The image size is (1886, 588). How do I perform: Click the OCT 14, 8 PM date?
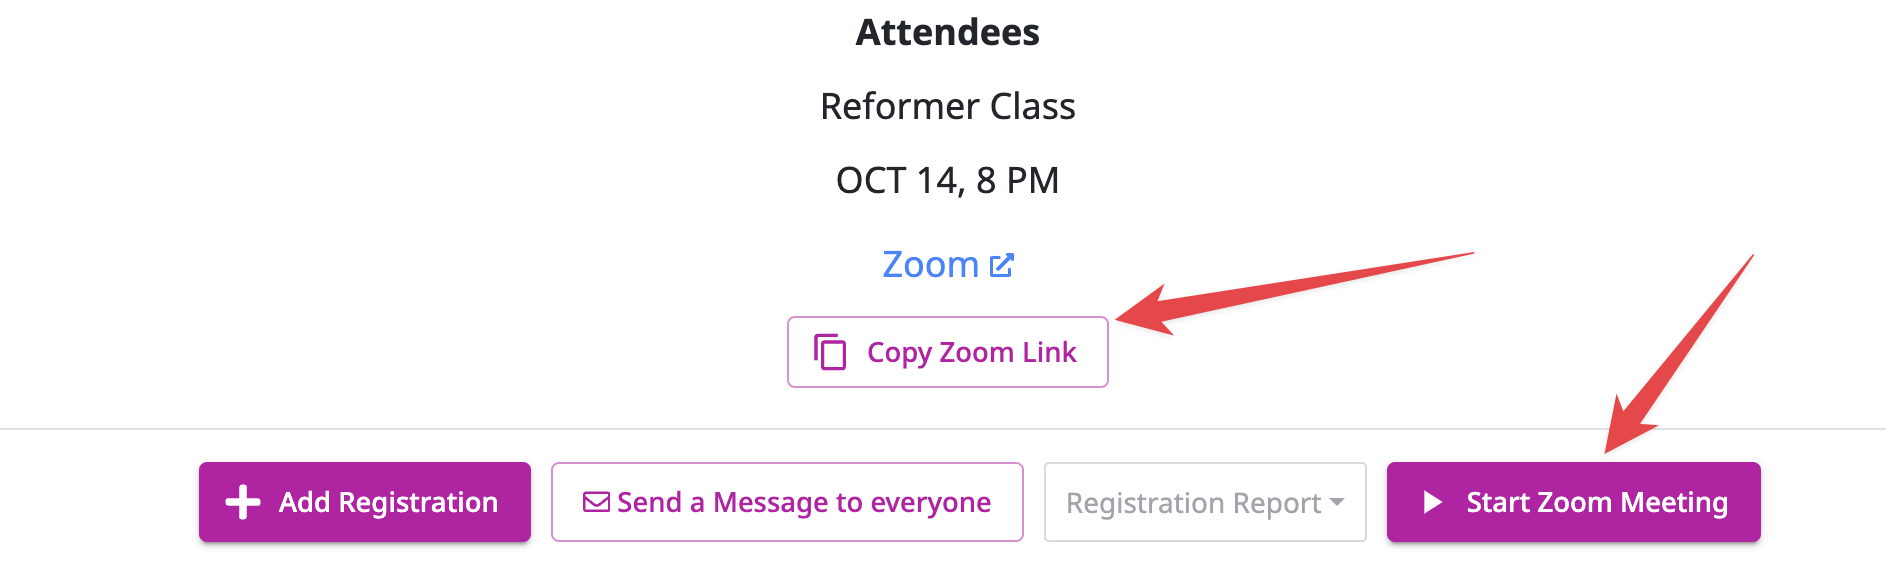948,180
